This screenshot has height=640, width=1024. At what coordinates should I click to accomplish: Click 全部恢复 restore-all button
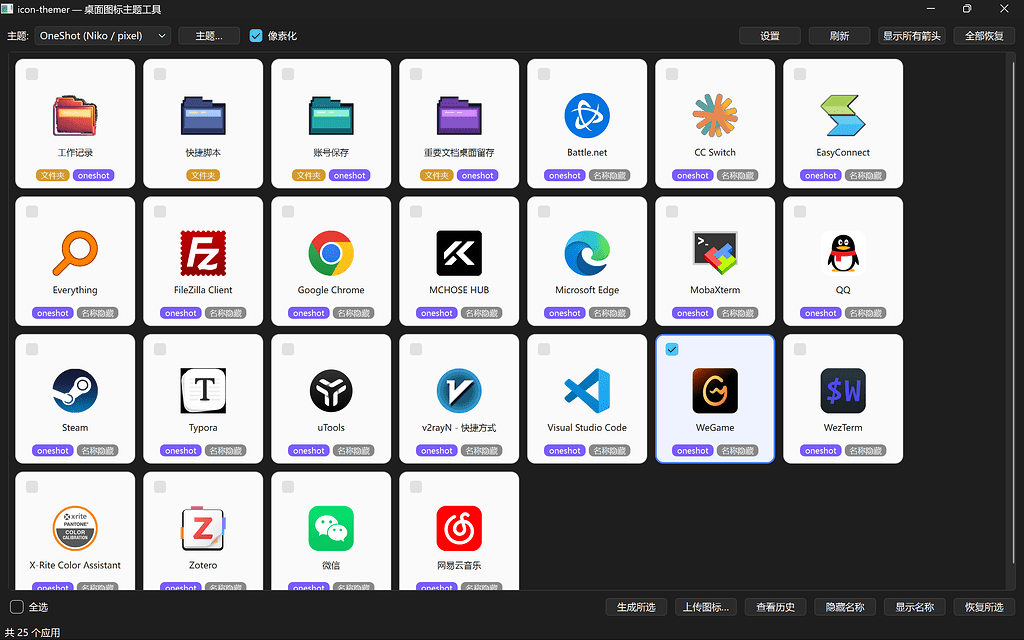(984, 36)
